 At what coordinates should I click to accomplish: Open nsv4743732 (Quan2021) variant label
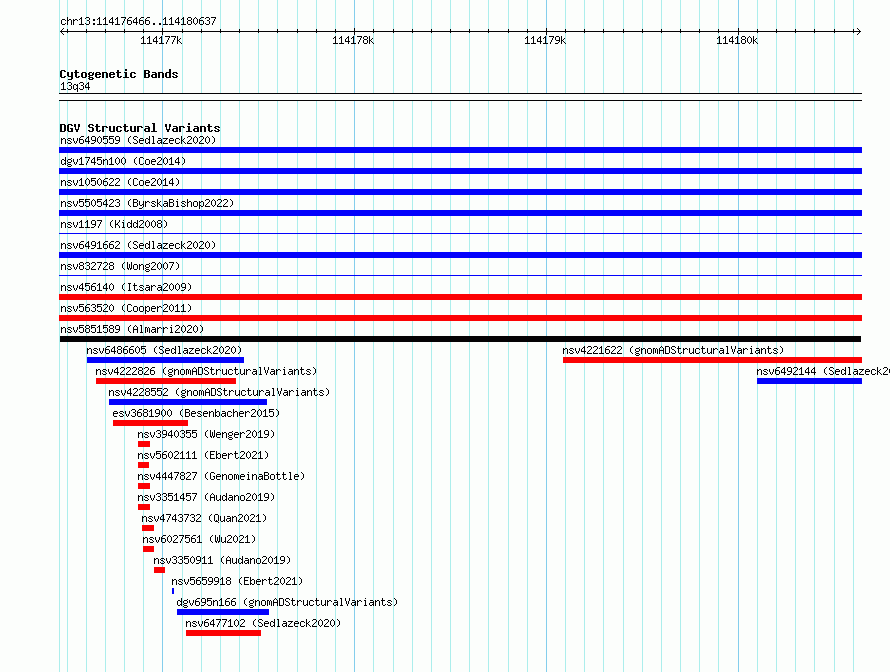tap(204, 518)
